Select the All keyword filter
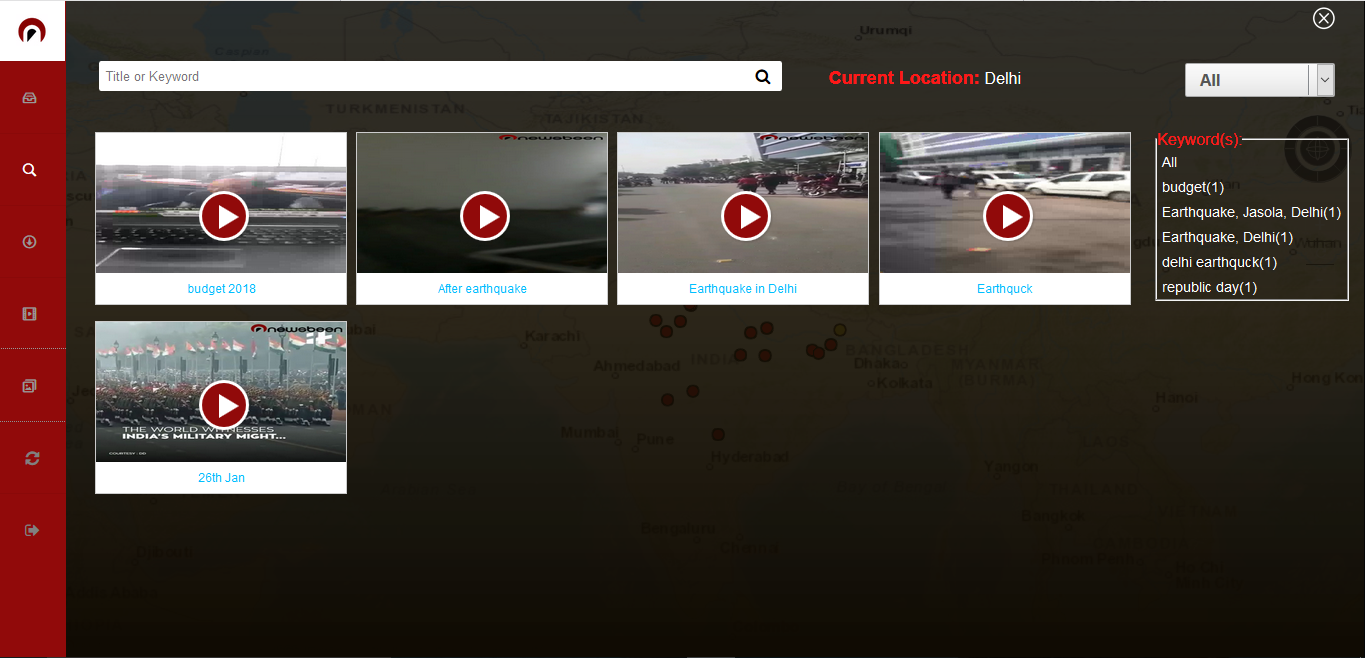The image size is (1365, 658). coord(1169,162)
